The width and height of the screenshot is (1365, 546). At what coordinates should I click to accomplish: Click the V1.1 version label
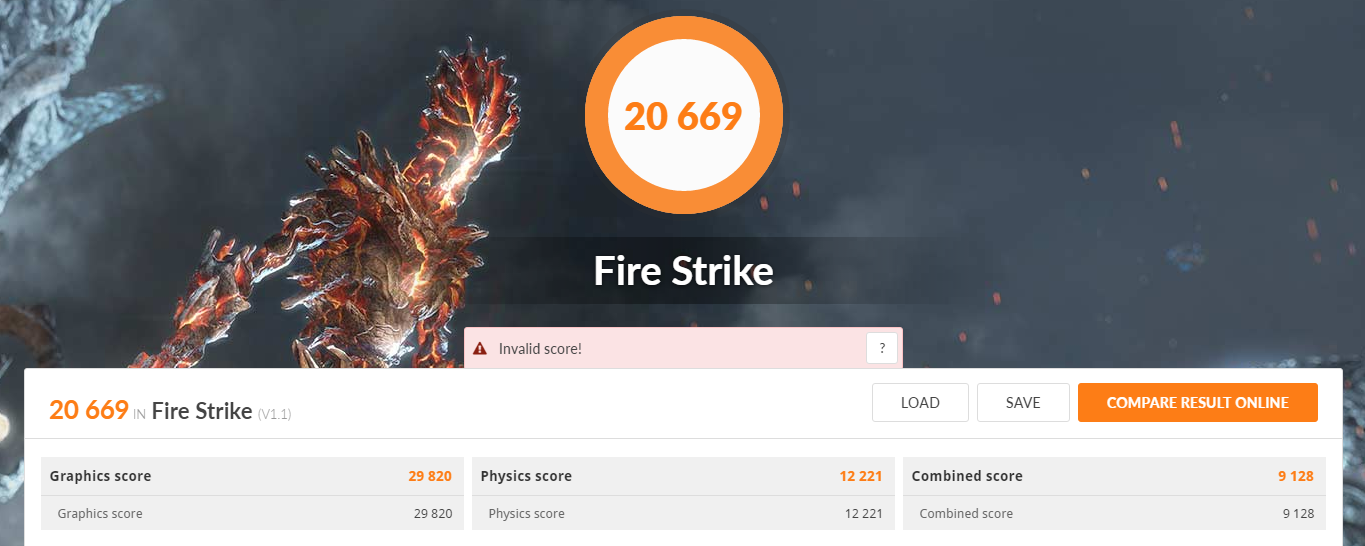[x=274, y=413]
